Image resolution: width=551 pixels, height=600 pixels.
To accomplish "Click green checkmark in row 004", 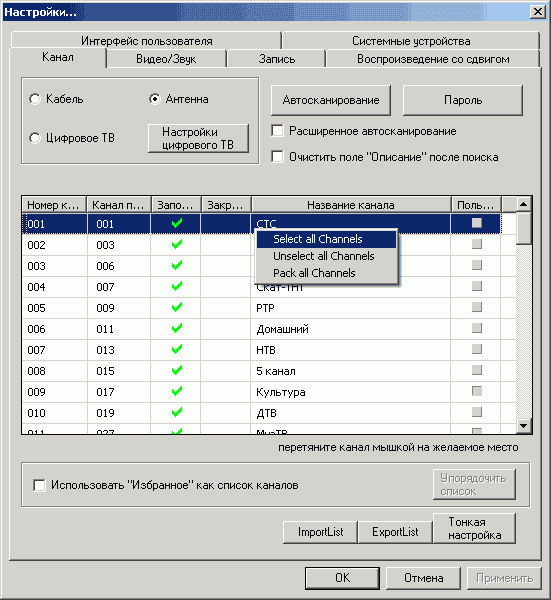I will (x=176, y=286).
